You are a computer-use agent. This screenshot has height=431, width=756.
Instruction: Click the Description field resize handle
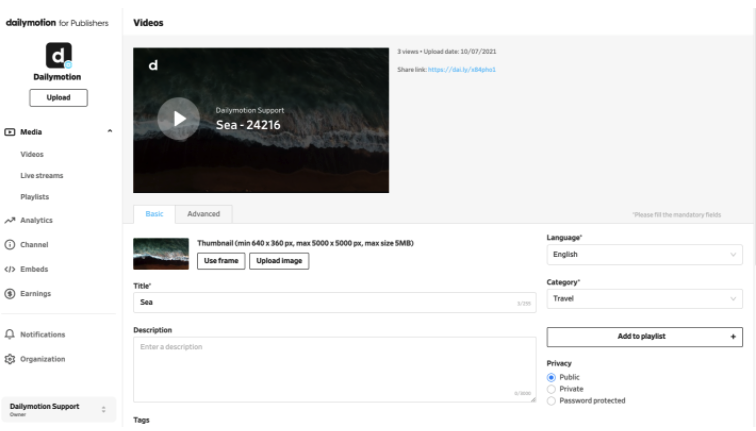(533, 399)
